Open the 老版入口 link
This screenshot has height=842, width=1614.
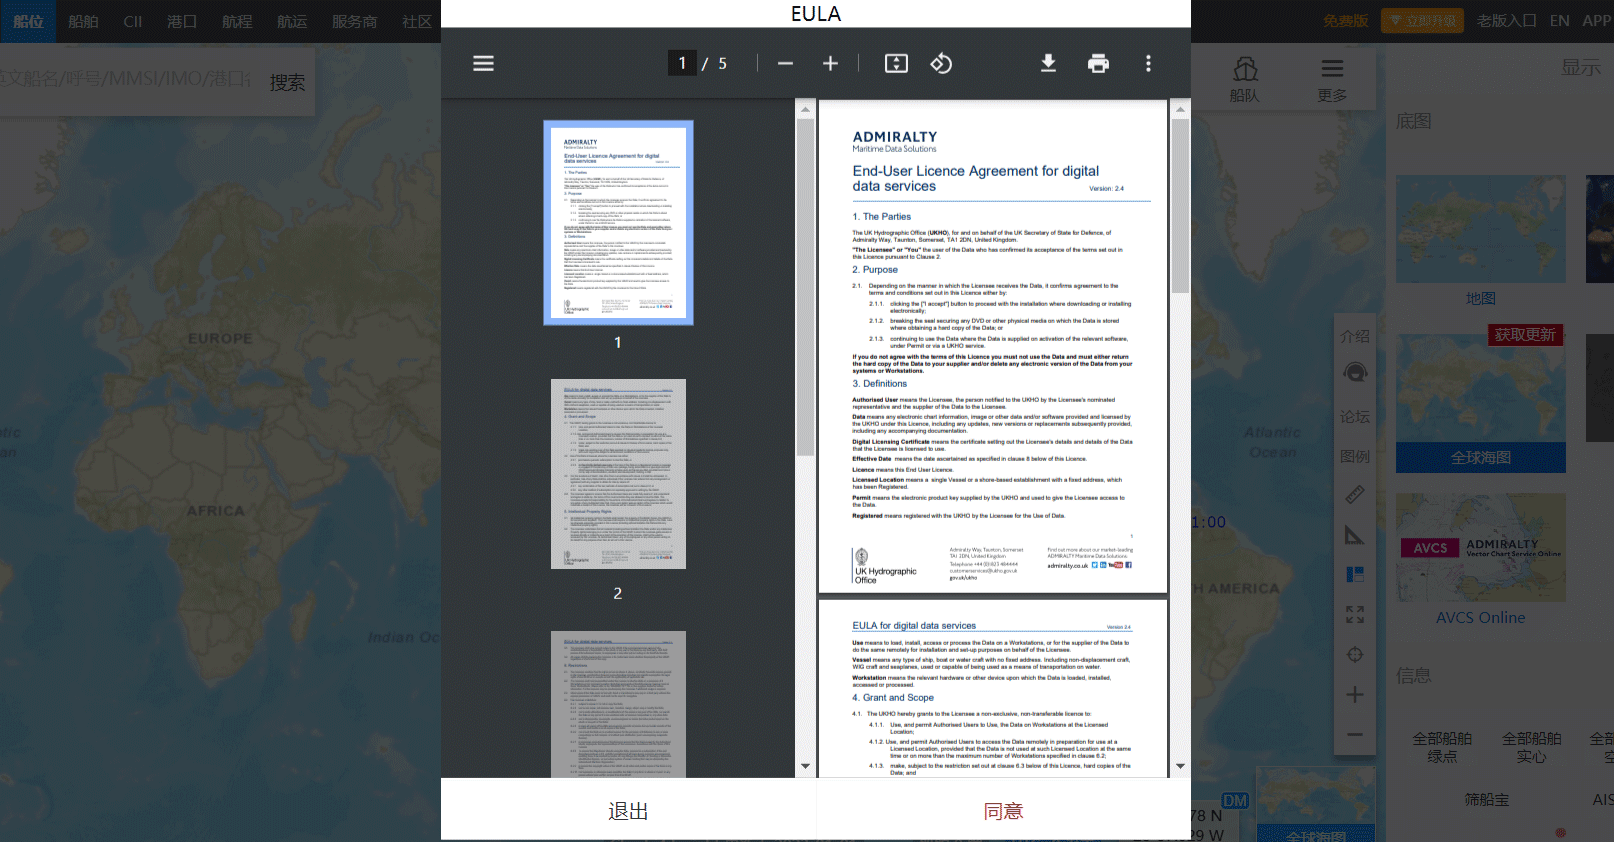[x=1506, y=21]
